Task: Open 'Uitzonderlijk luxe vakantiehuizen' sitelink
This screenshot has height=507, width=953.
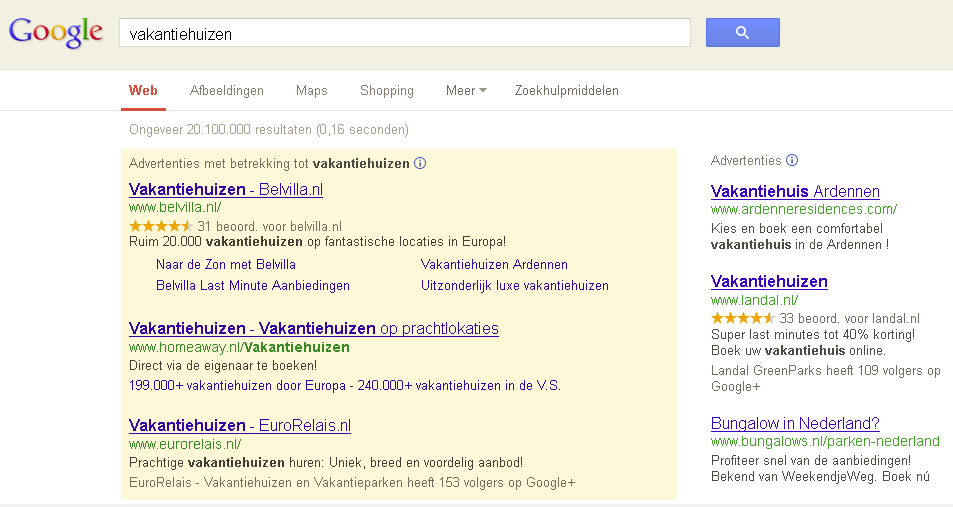Action: (x=515, y=286)
